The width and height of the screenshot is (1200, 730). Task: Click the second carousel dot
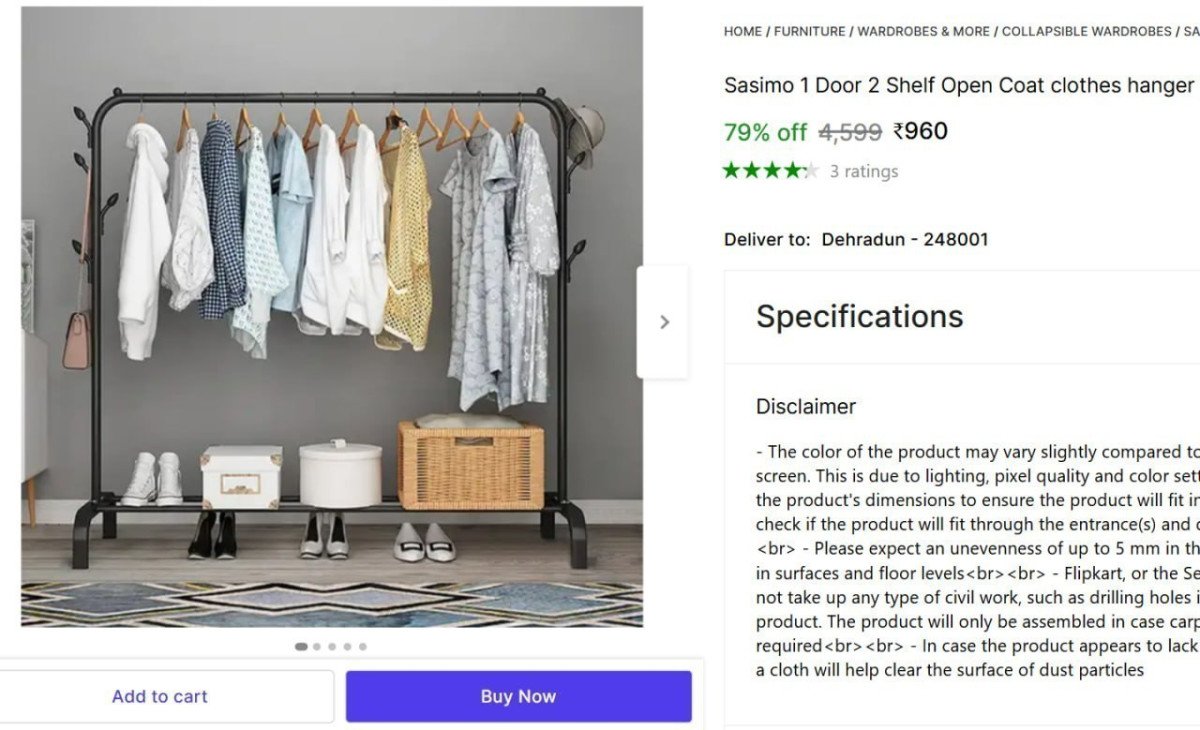pyautogui.click(x=316, y=647)
